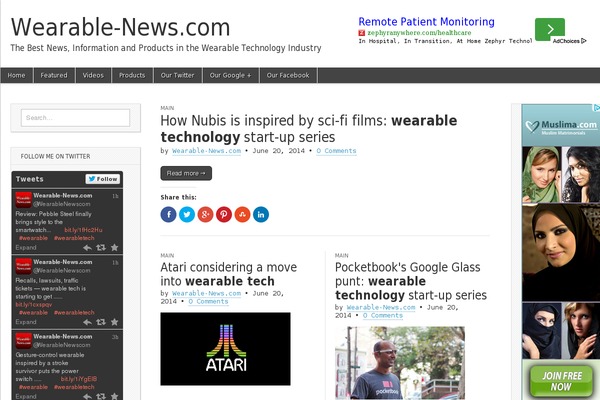The image size is (600, 400).
Task: Open 0 Comments on Atari article
Action: (x=208, y=302)
